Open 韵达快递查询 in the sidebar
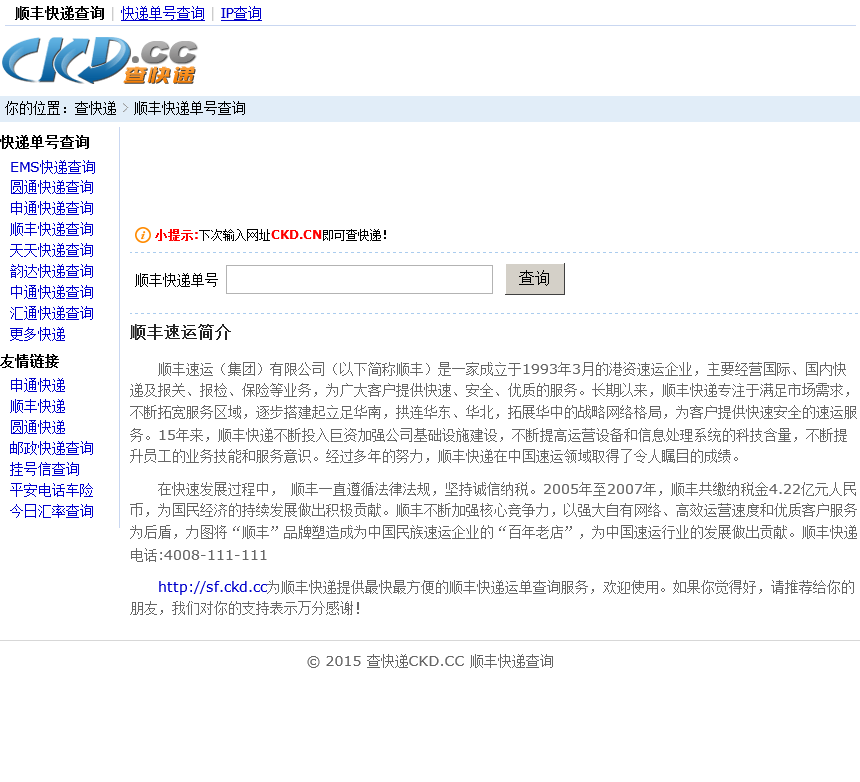Image resolution: width=860 pixels, height=782 pixels. tap(52, 271)
